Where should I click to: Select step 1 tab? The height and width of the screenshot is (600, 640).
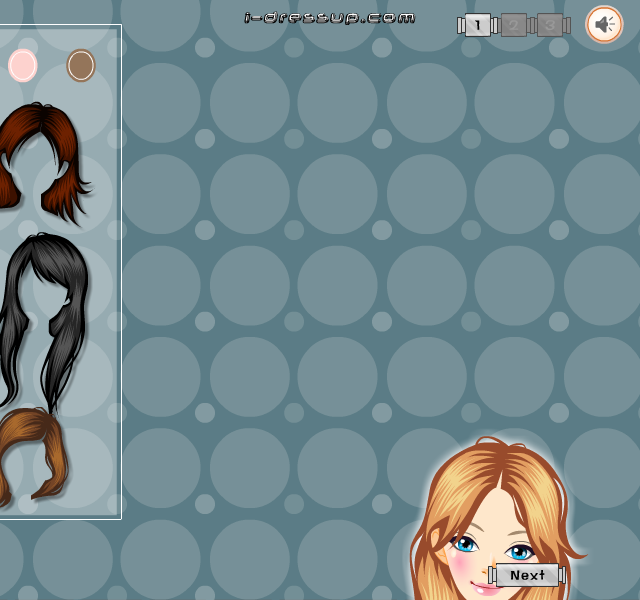point(478,25)
